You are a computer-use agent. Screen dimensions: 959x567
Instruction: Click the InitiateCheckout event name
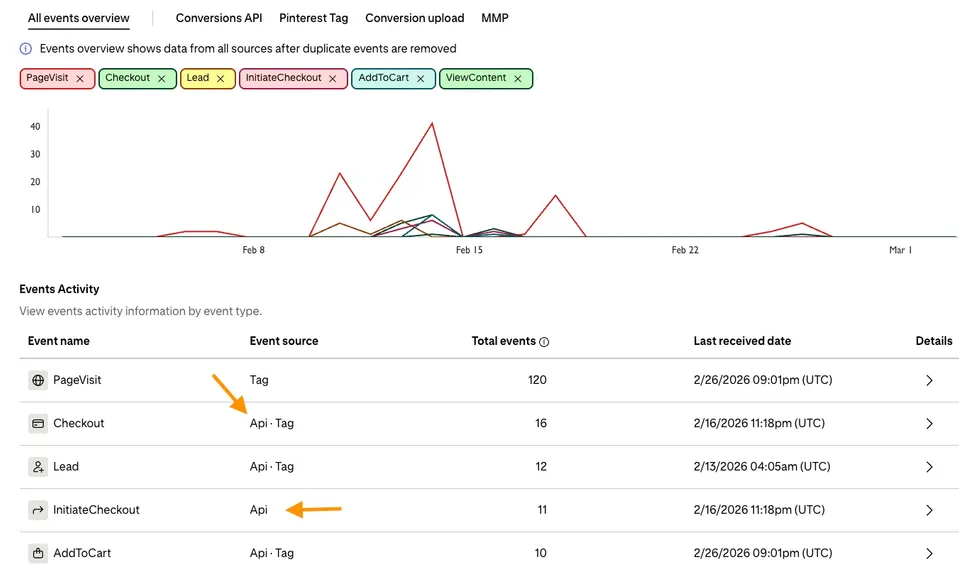[96, 510]
